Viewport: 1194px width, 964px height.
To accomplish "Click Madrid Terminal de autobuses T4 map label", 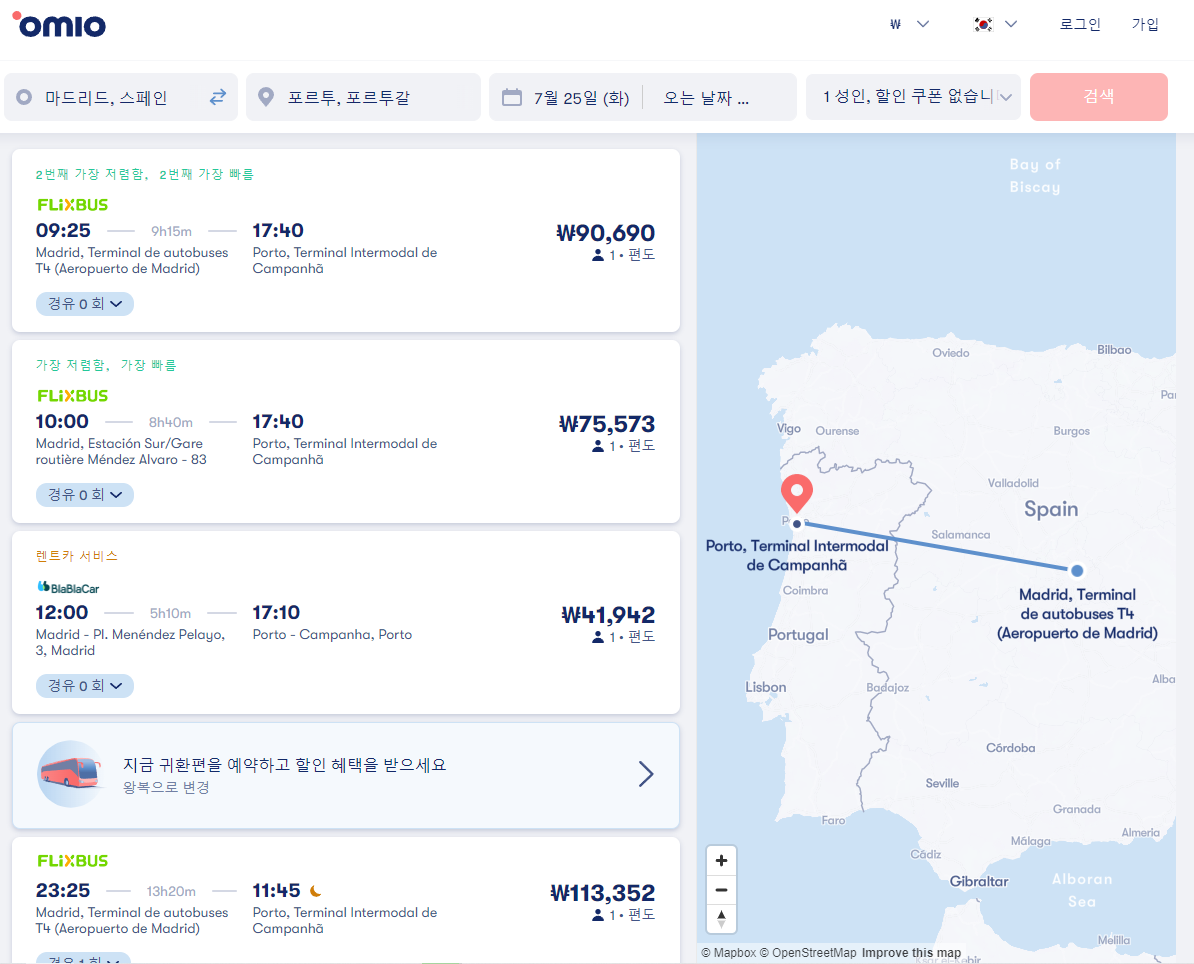I will pos(1077,614).
